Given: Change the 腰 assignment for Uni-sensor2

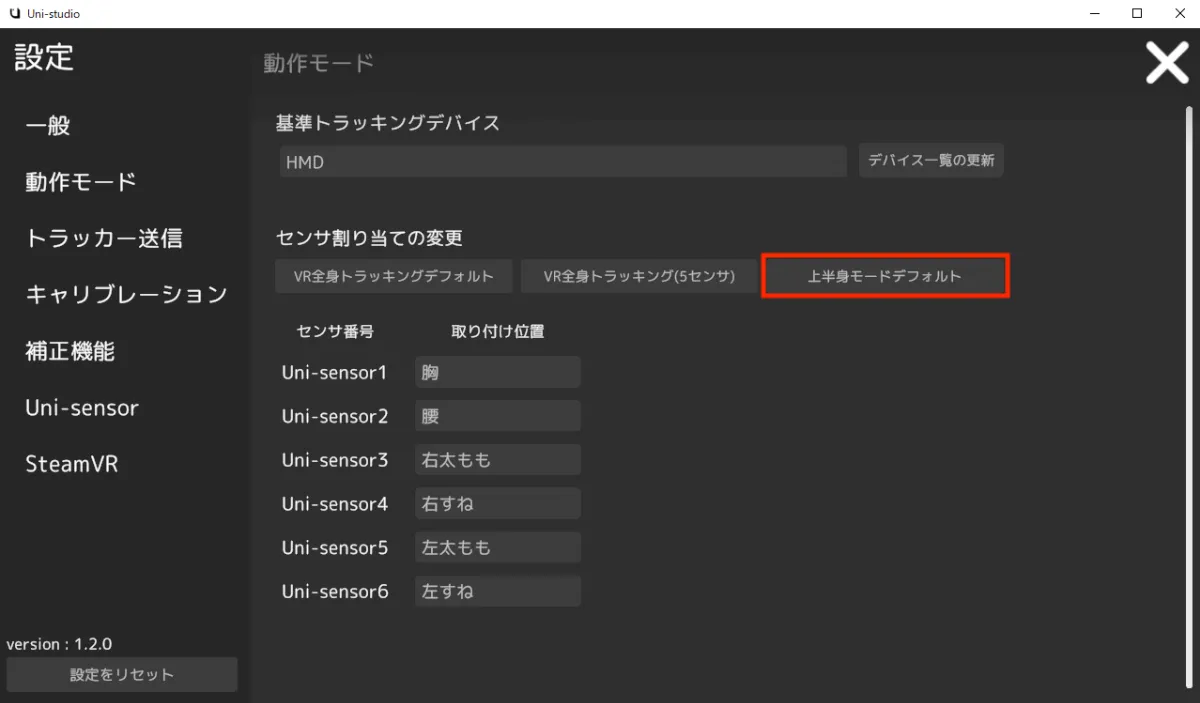Looking at the screenshot, I should (x=497, y=415).
